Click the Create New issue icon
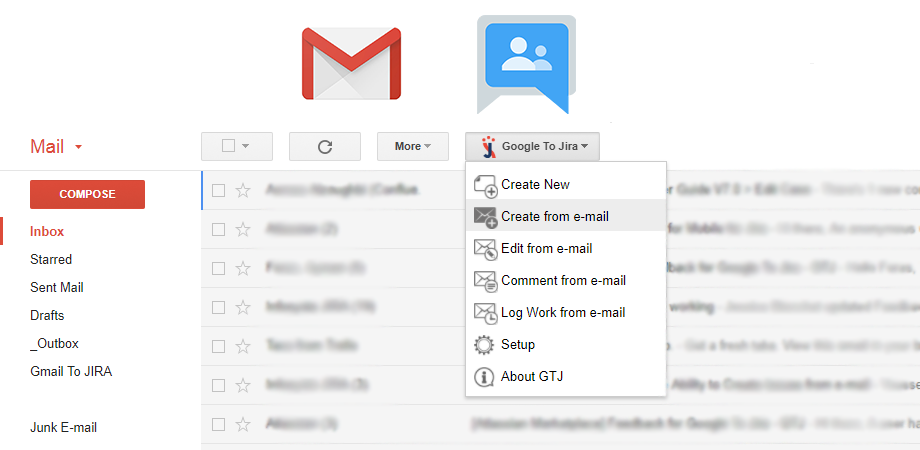This screenshot has height=450, width=920. click(x=485, y=185)
